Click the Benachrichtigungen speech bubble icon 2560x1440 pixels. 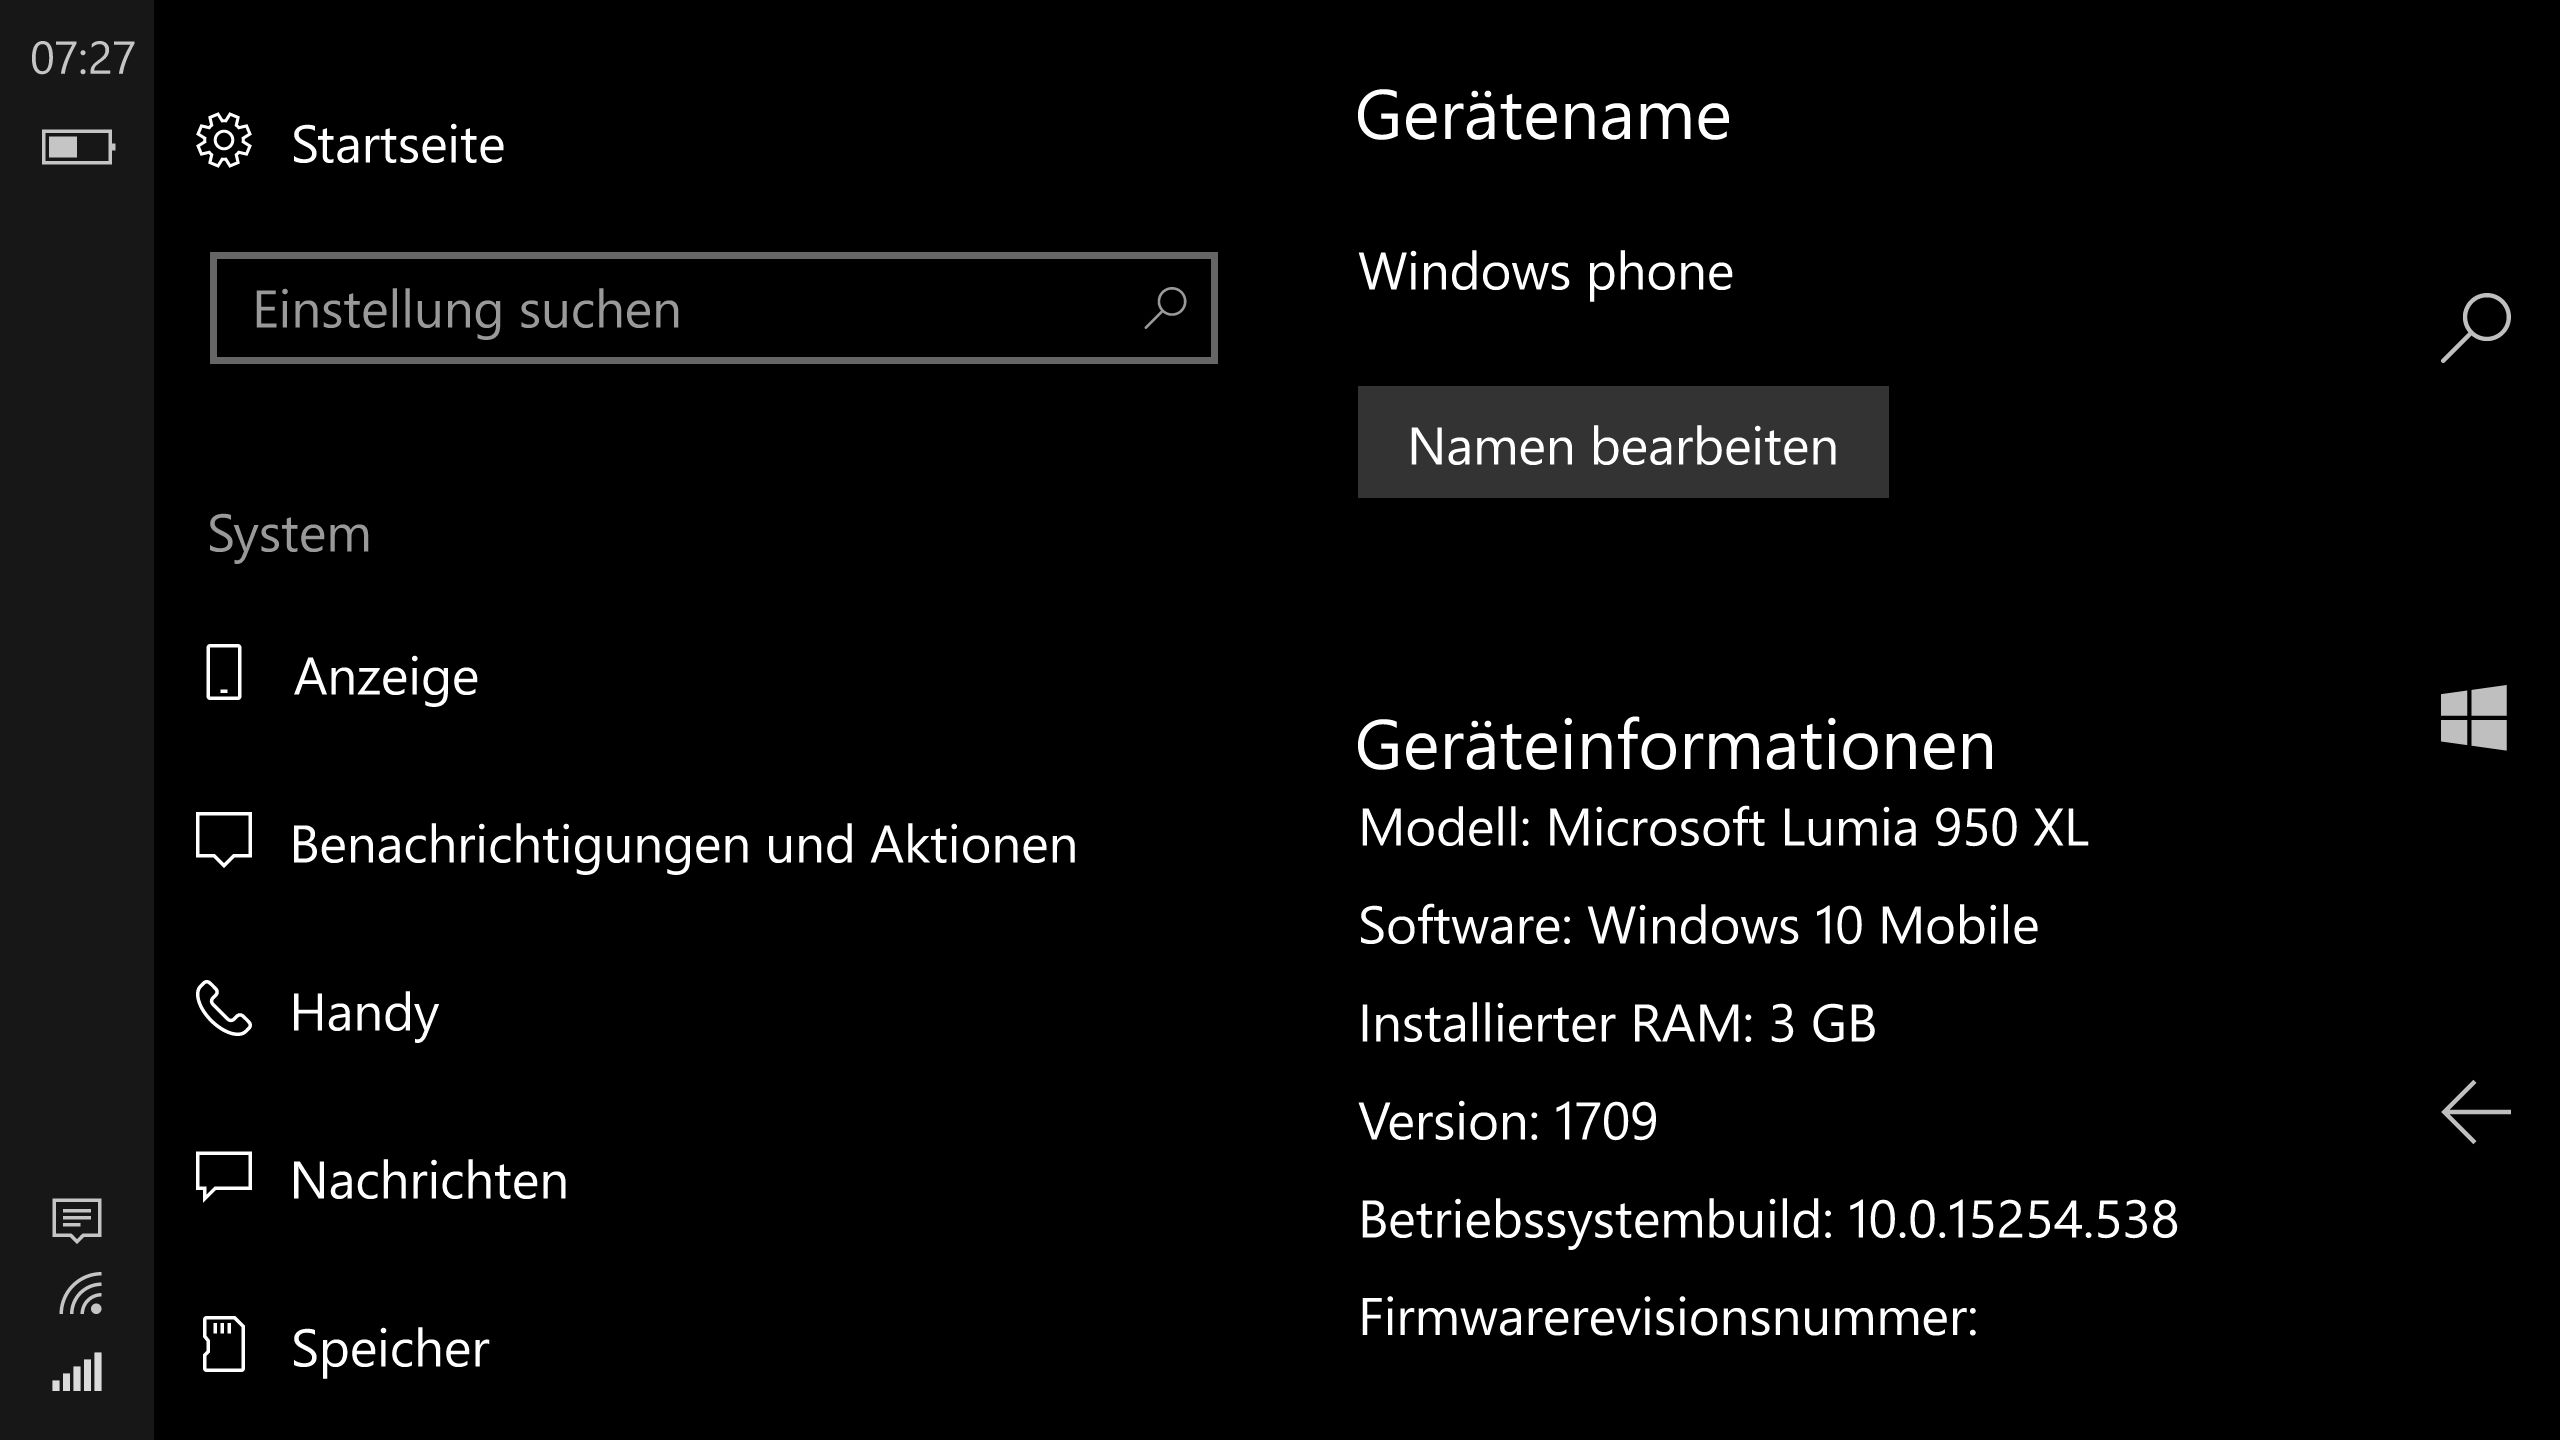[x=224, y=840]
